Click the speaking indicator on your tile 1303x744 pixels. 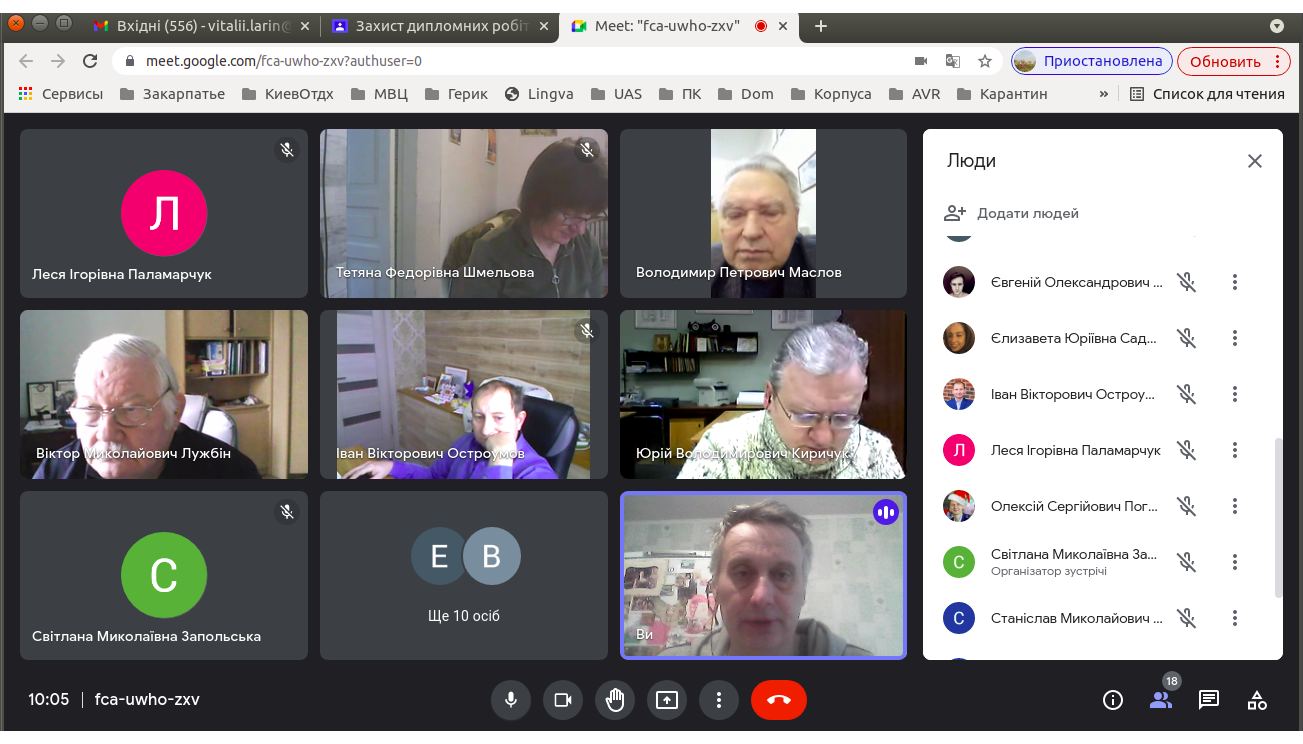[885, 513]
